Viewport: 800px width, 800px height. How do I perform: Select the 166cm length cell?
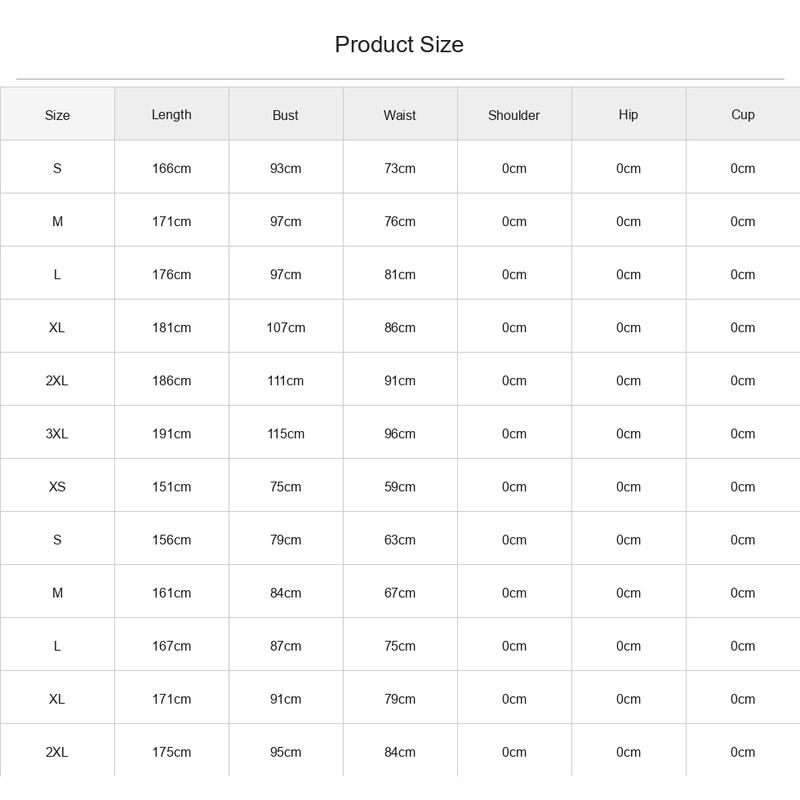(171, 168)
